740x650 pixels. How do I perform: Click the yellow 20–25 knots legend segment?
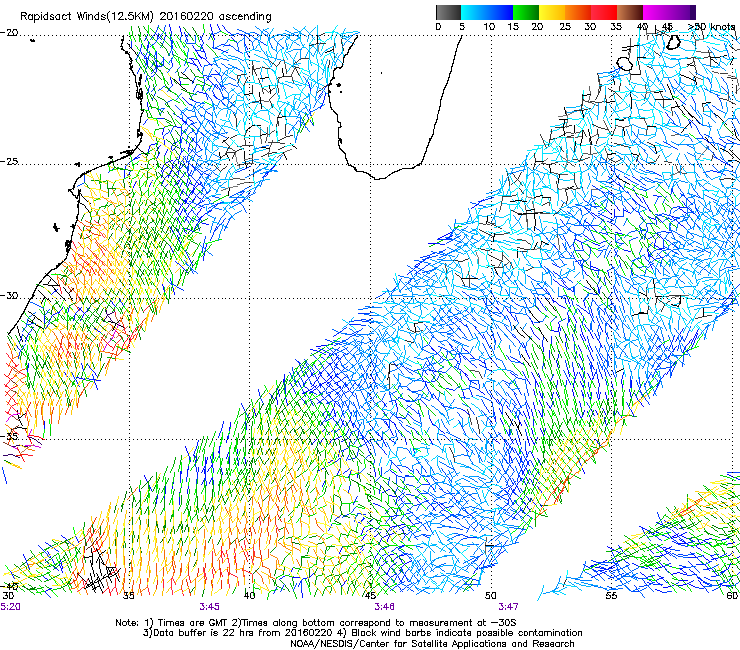(x=552, y=12)
